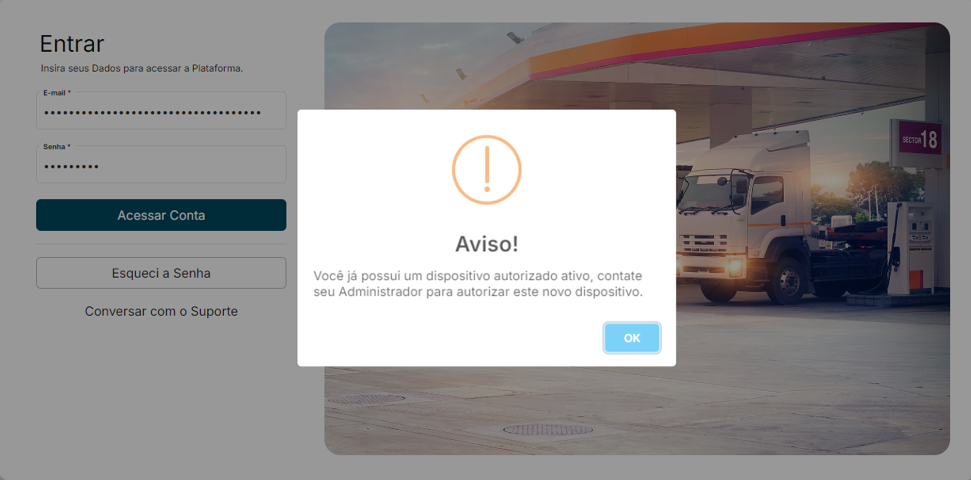Click the large manhole cover on the pavement
The height and width of the screenshot is (480, 971).
(x=547, y=429)
